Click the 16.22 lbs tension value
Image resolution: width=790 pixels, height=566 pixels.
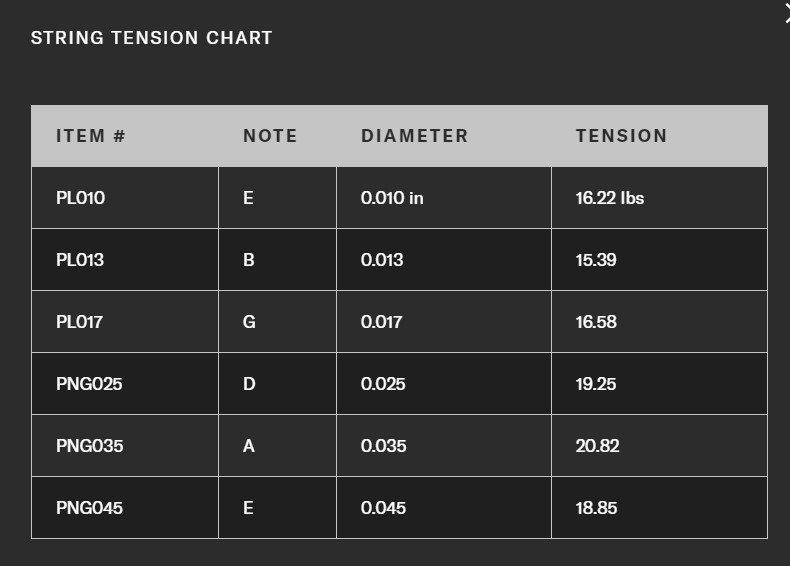[x=610, y=198]
